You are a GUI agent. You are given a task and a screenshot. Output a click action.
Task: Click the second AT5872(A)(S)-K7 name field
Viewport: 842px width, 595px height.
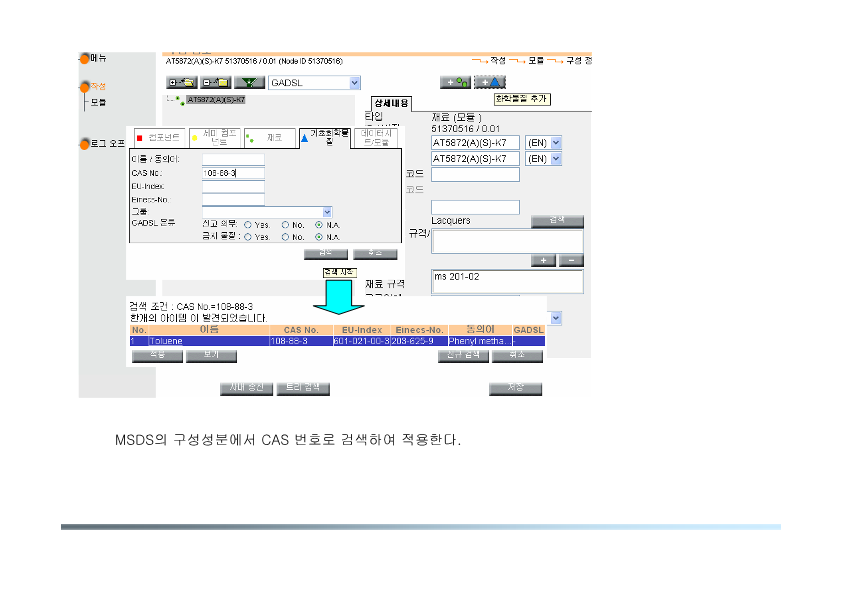point(475,159)
